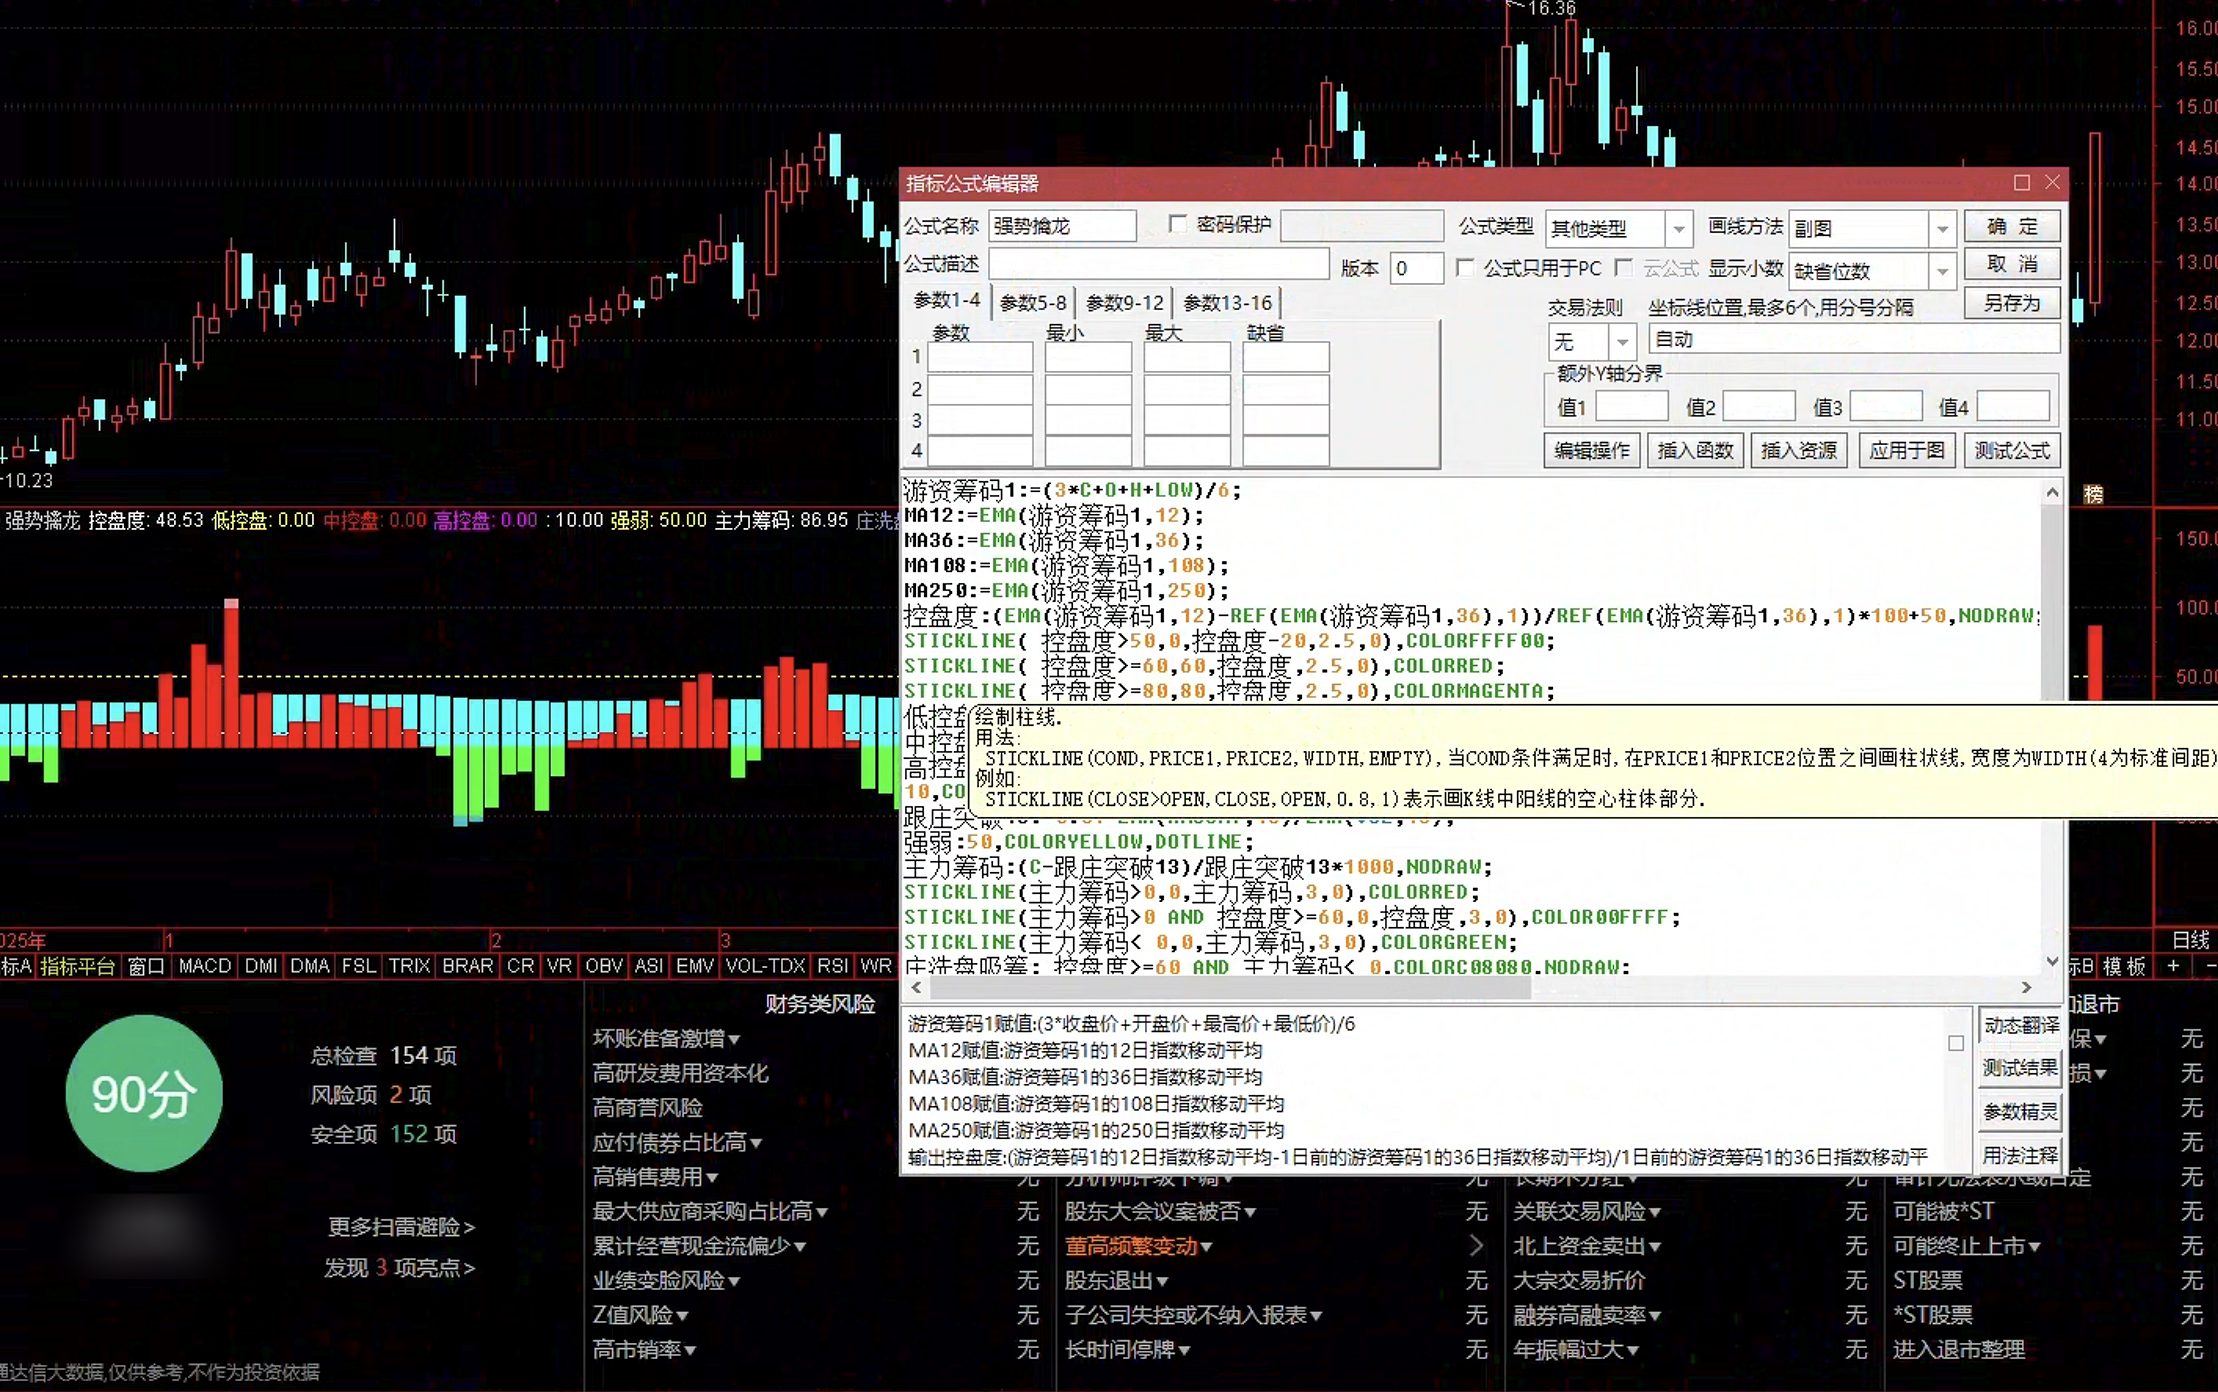Expand the 业绩变脸风险 item
Image resolution: width=2218 pixels, height=1392 pixels.
[734, 1281]
